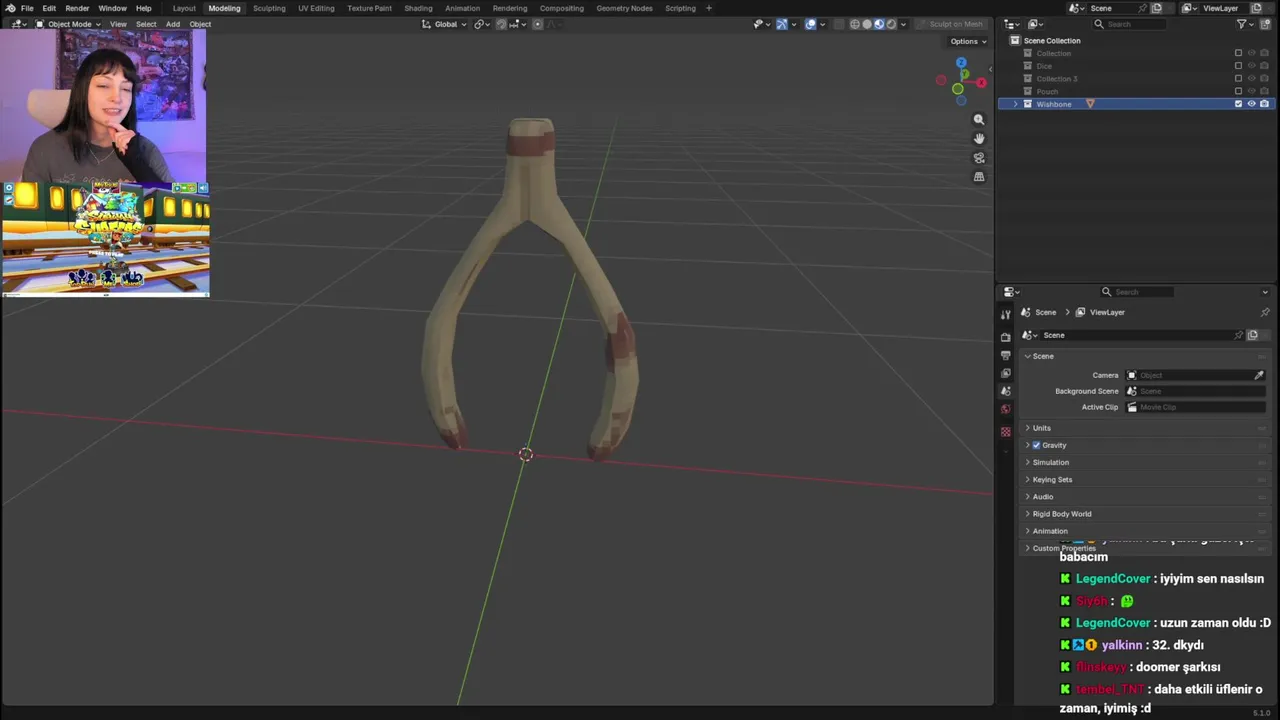Collapse the Scene panel
Image resolution: width=1280 pixels, height=720 pixels.
click(1043, 356)
